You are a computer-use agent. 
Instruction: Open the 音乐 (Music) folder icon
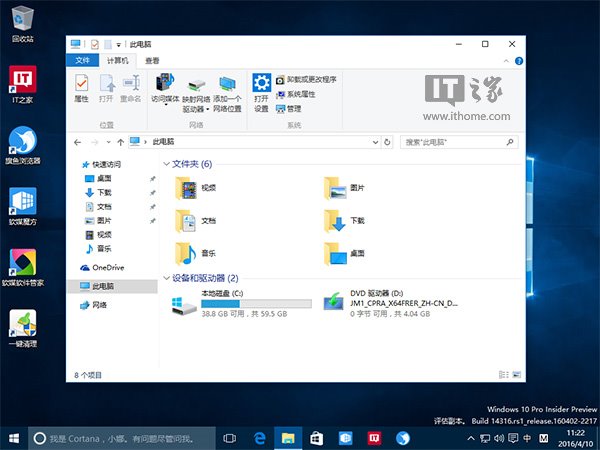[185, 253]
